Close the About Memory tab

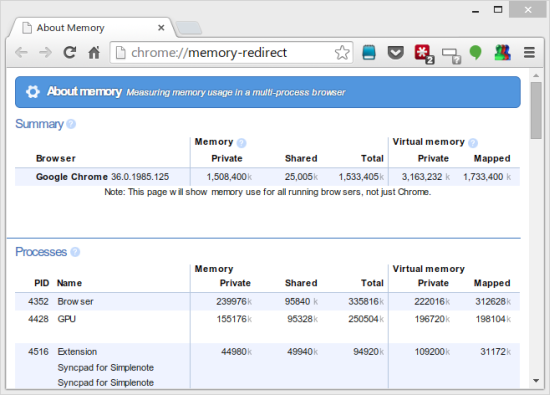click(161, 27)
